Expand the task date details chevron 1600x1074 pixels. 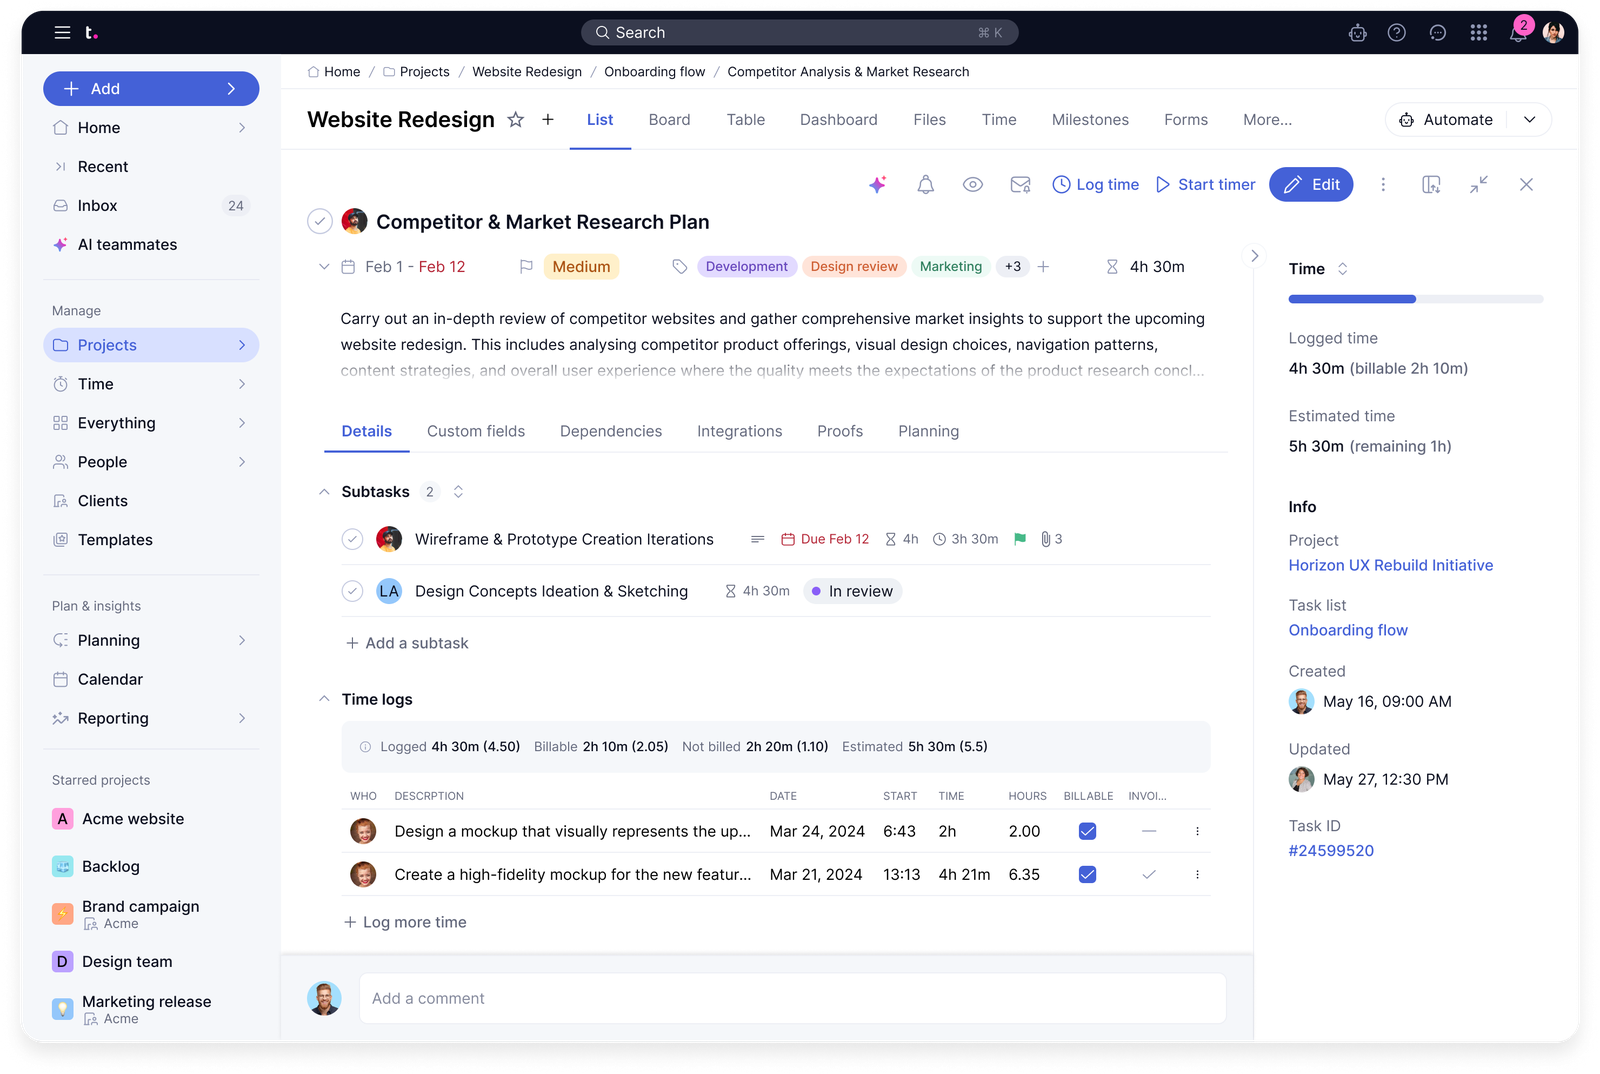pos(324,267)
